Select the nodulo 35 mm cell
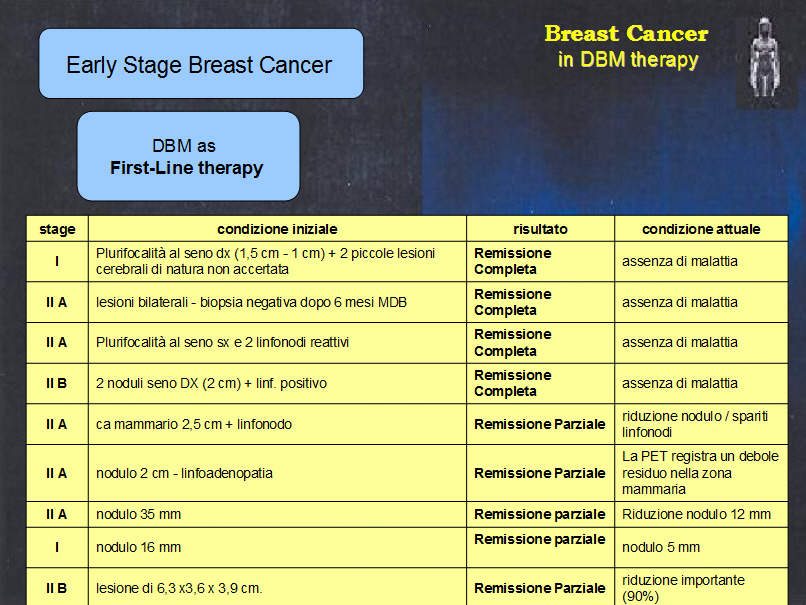The image size is (806, 605). pos(277,515)
